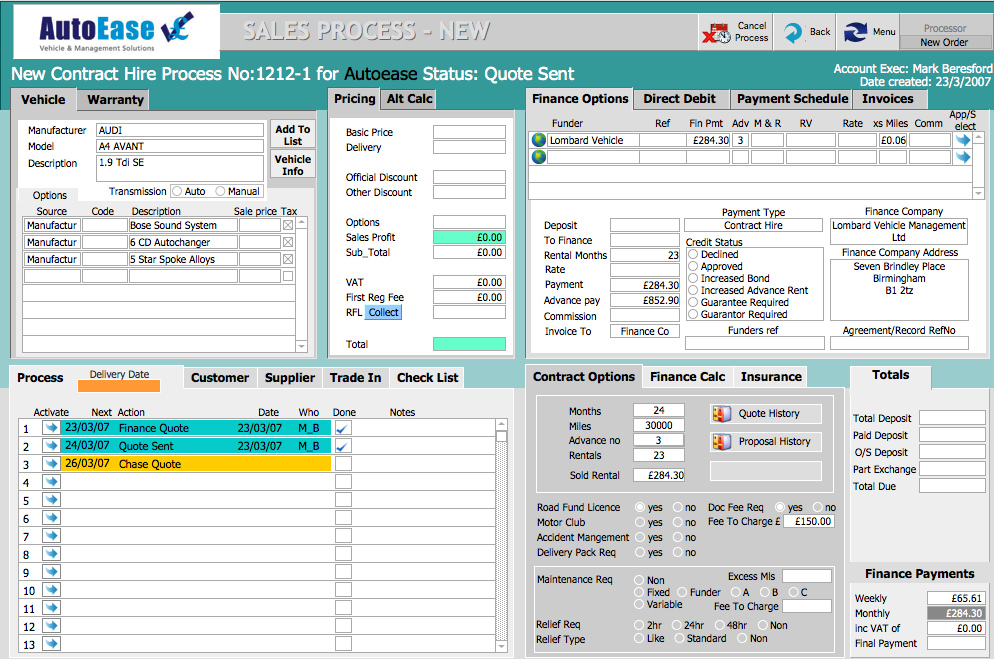Click activate arrow on process row 5
The width and height of the screenshot is (994, 659).
[x=51, y=499]
